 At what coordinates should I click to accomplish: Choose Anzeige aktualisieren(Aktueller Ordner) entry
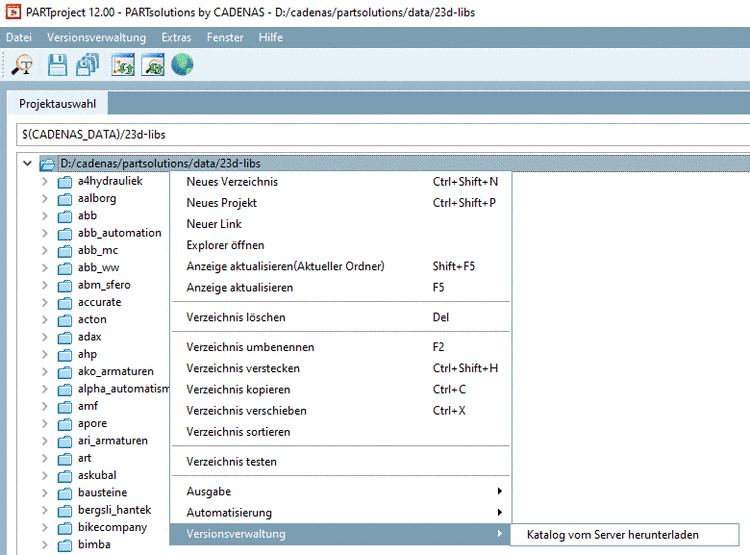tap(341, 266)
